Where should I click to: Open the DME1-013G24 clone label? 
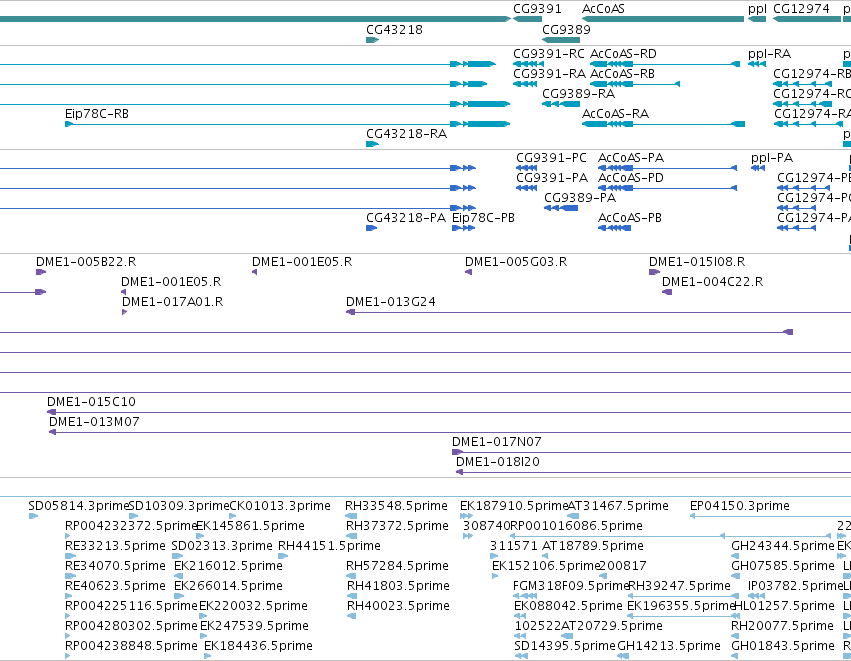(390, 302)
